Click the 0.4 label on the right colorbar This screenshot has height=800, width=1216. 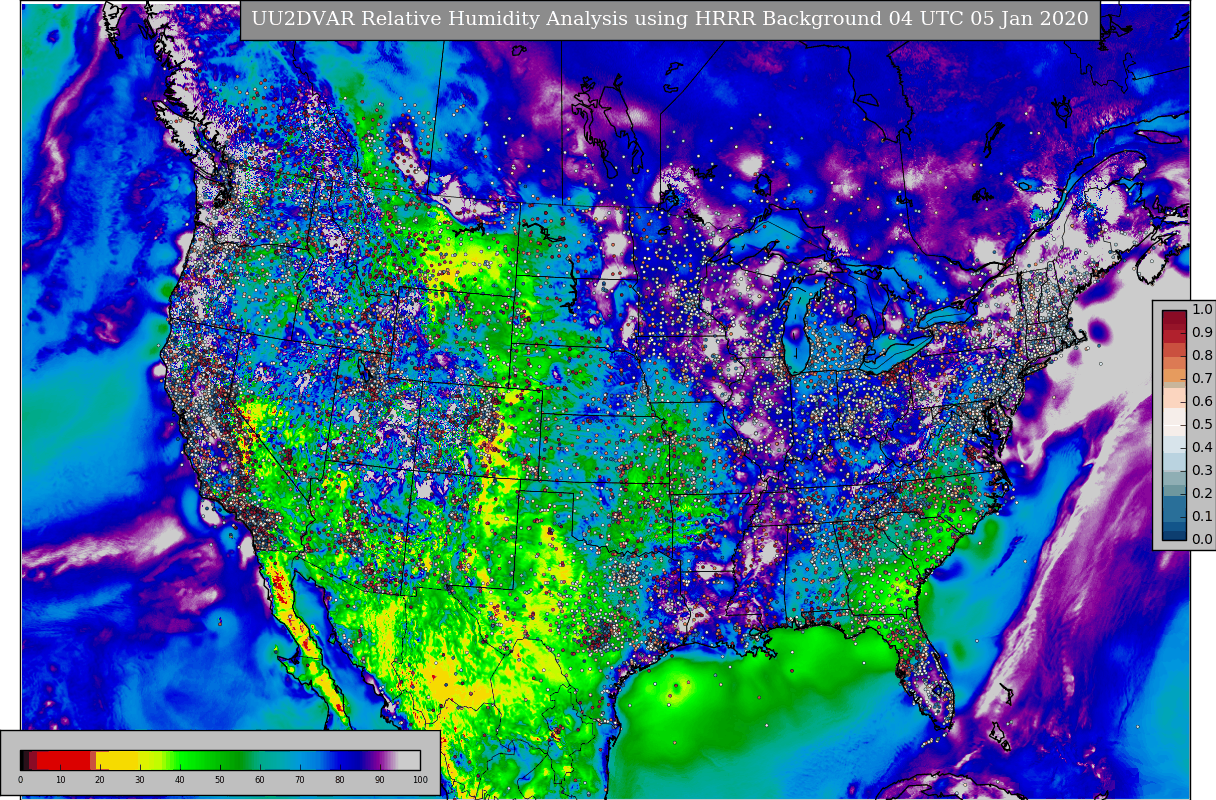coord(1202,447)
